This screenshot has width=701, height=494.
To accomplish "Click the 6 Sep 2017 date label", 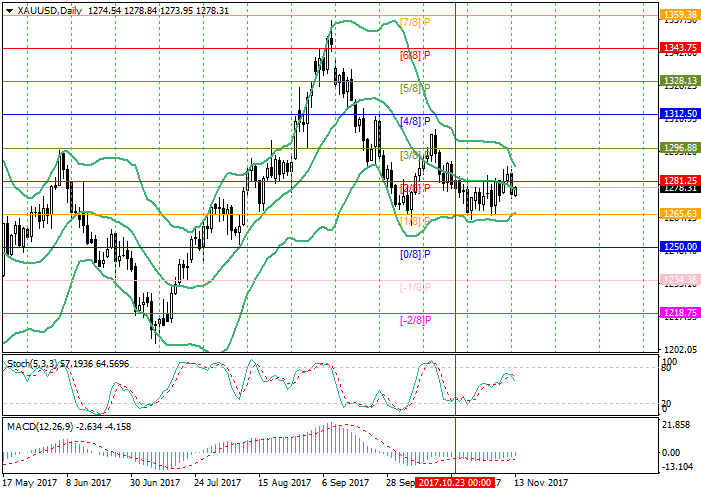I will tap(346, 483).
